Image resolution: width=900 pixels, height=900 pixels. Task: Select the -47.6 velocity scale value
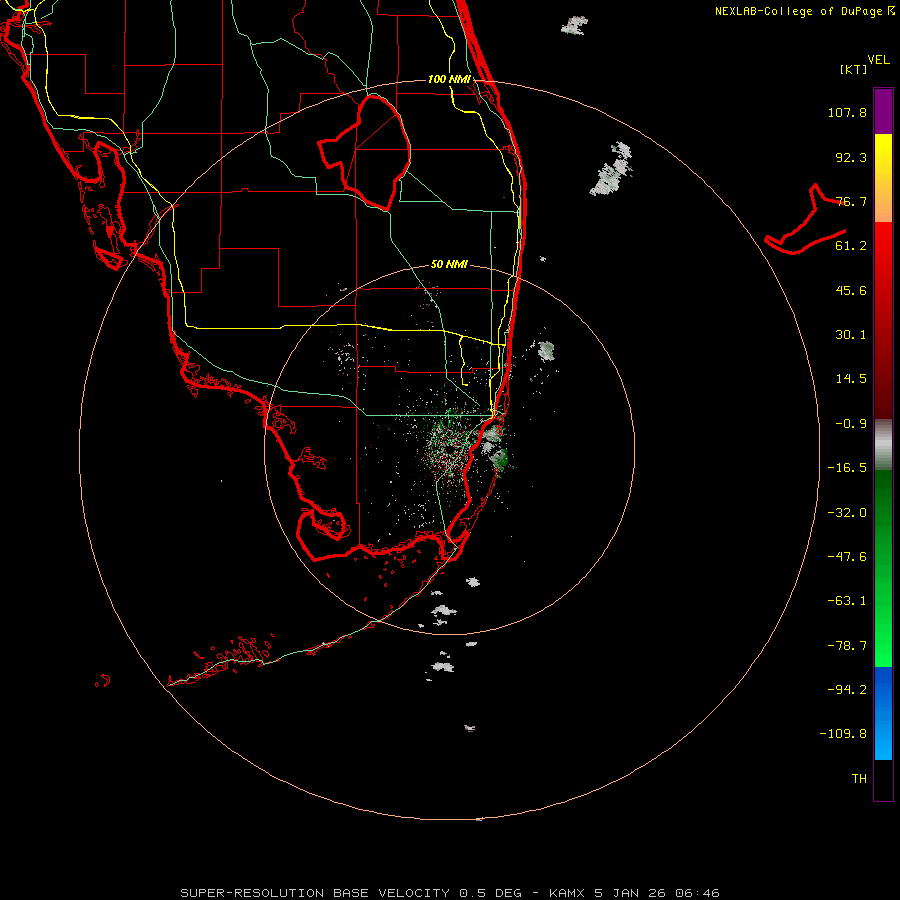pos(847,557)
